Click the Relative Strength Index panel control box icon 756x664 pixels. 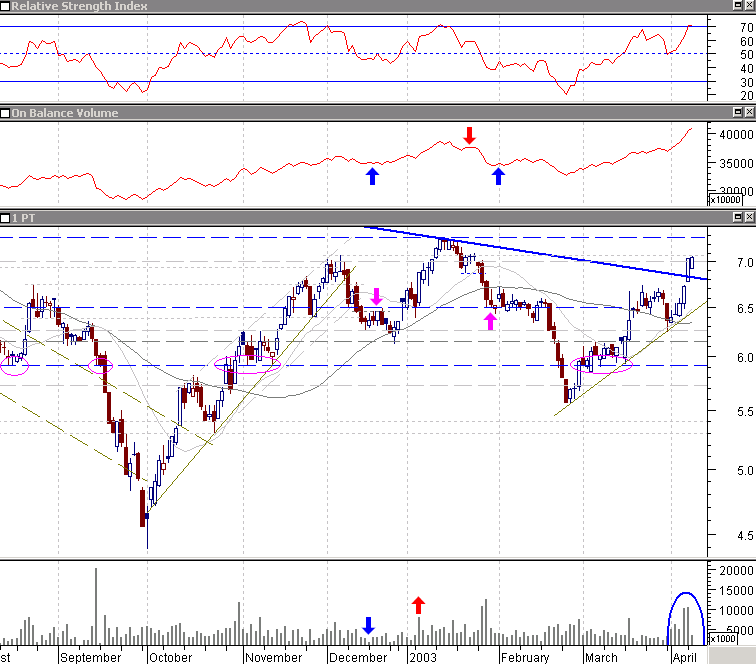(x=5, y=6)
